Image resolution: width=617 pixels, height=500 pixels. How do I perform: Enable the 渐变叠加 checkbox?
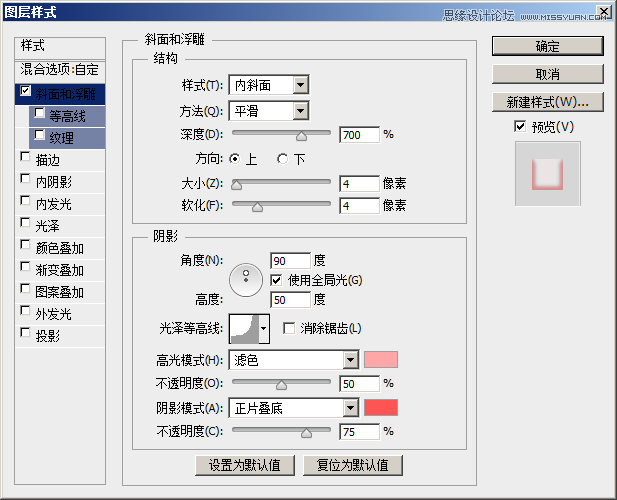click(x=25, y=267)
